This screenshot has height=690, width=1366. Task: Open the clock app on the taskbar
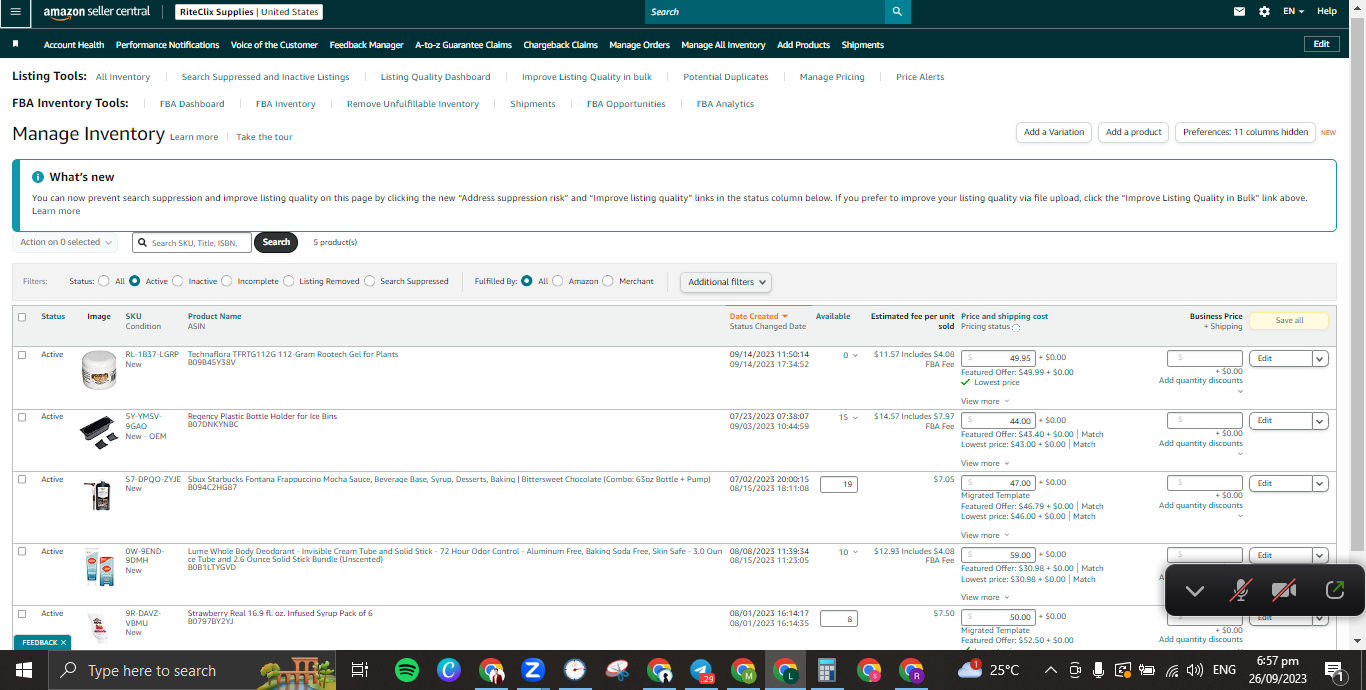pos(574,670)
